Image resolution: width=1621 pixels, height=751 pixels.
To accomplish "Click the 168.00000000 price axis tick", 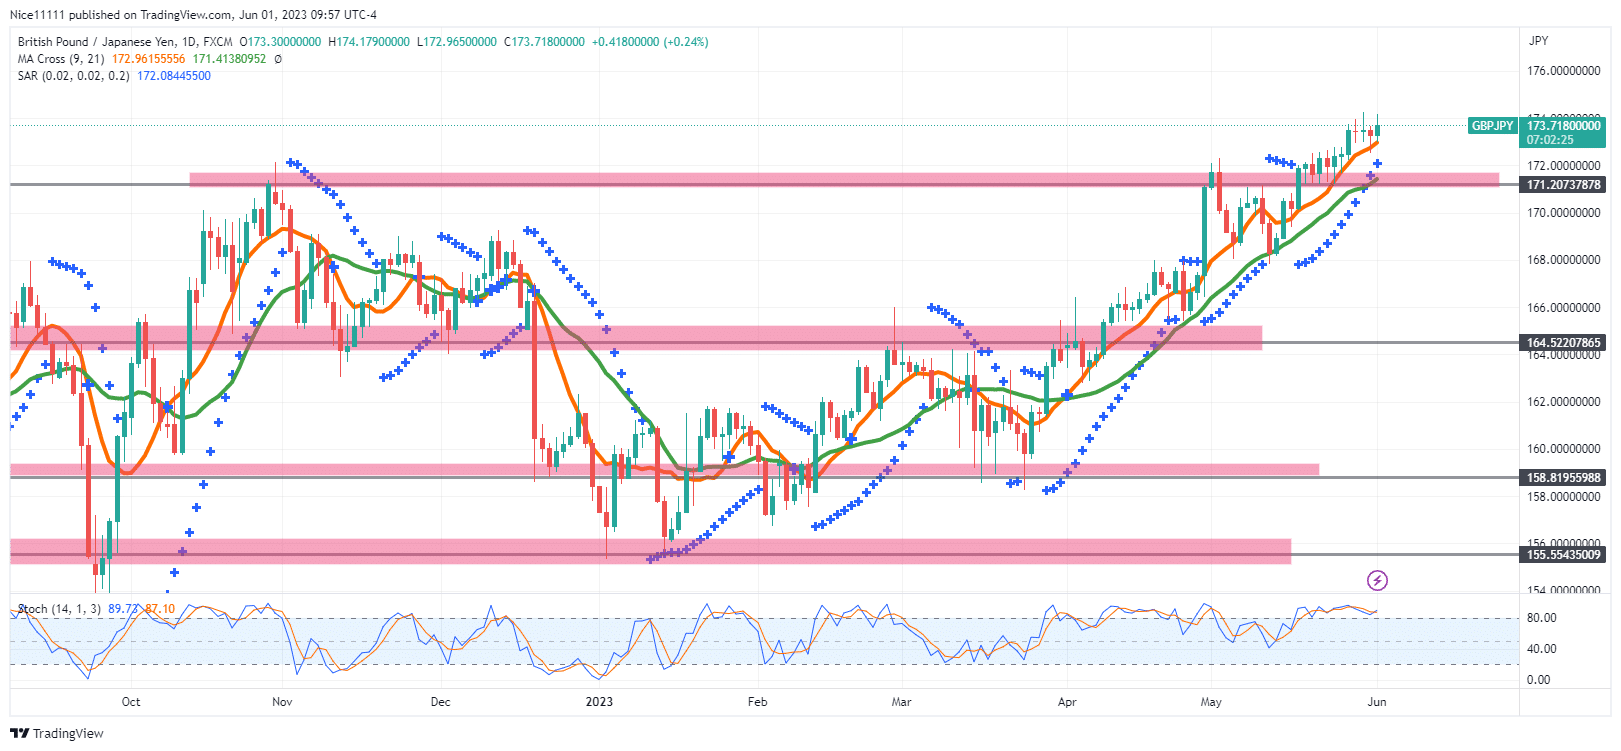I will coord(1564,260).
